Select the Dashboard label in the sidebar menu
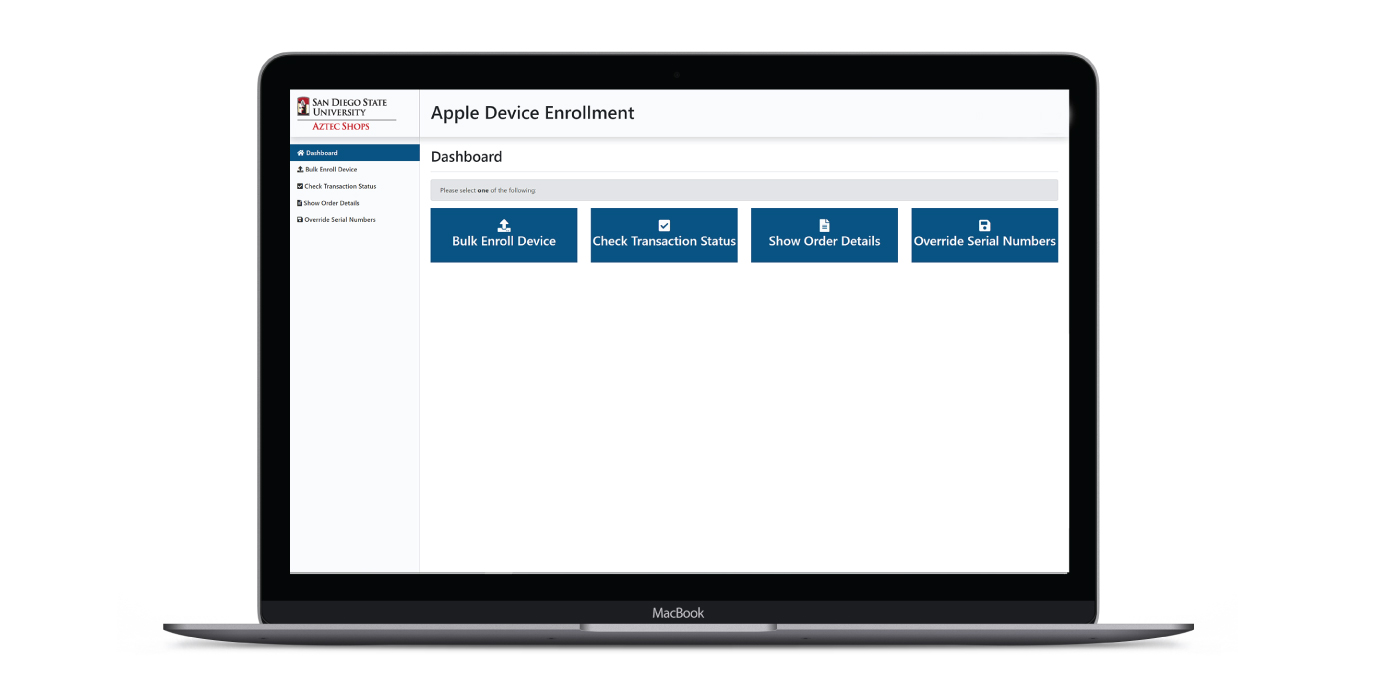The height and width of the screenshot is (700, 1400). (x=322, y=153)
